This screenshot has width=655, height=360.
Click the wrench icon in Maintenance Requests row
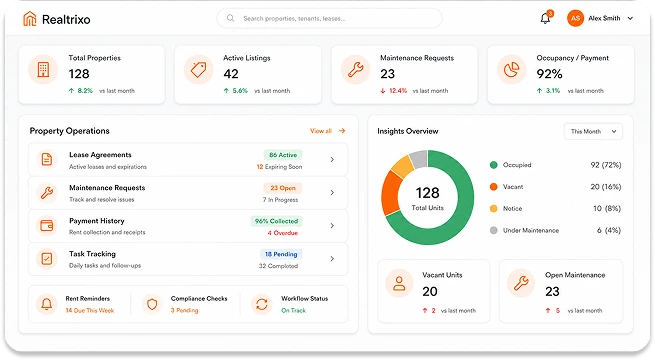47,193
